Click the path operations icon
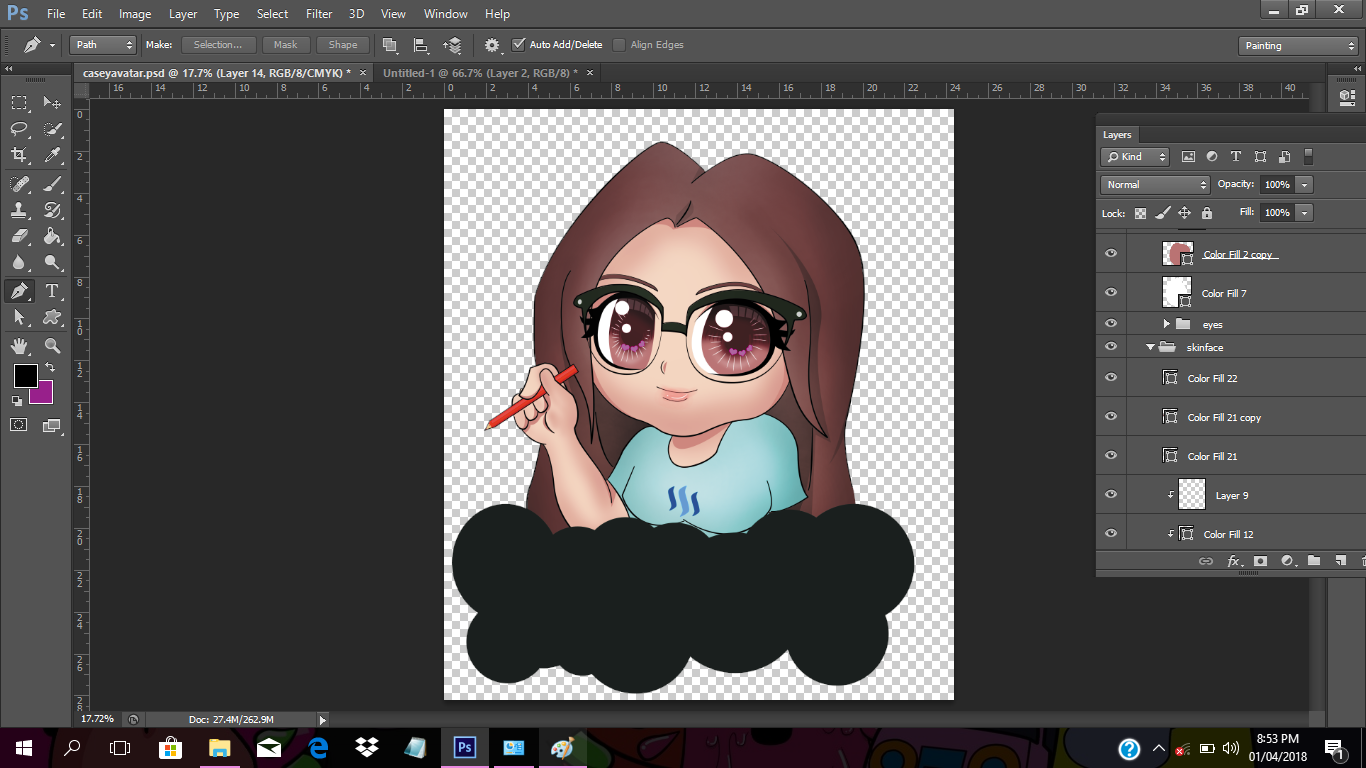Screen dimensions: 1366x768 [x=390, y=45]
